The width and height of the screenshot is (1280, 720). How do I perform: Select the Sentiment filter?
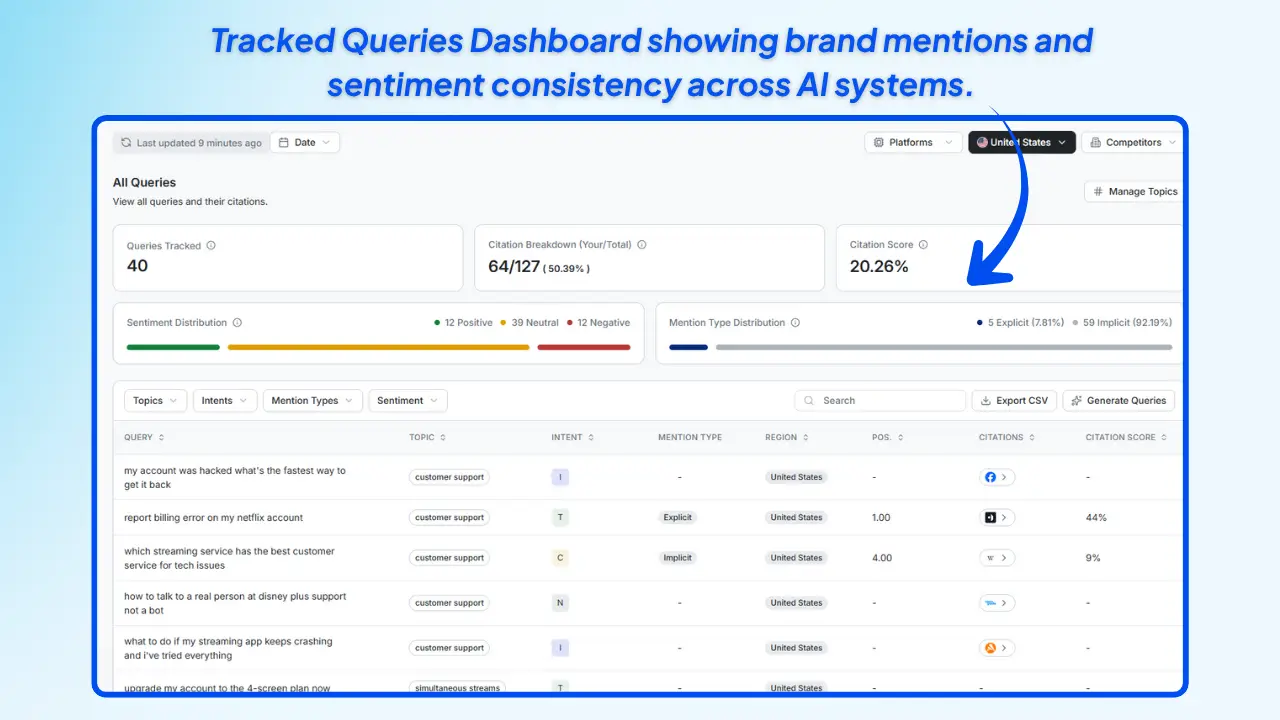(x=407, y=400)
